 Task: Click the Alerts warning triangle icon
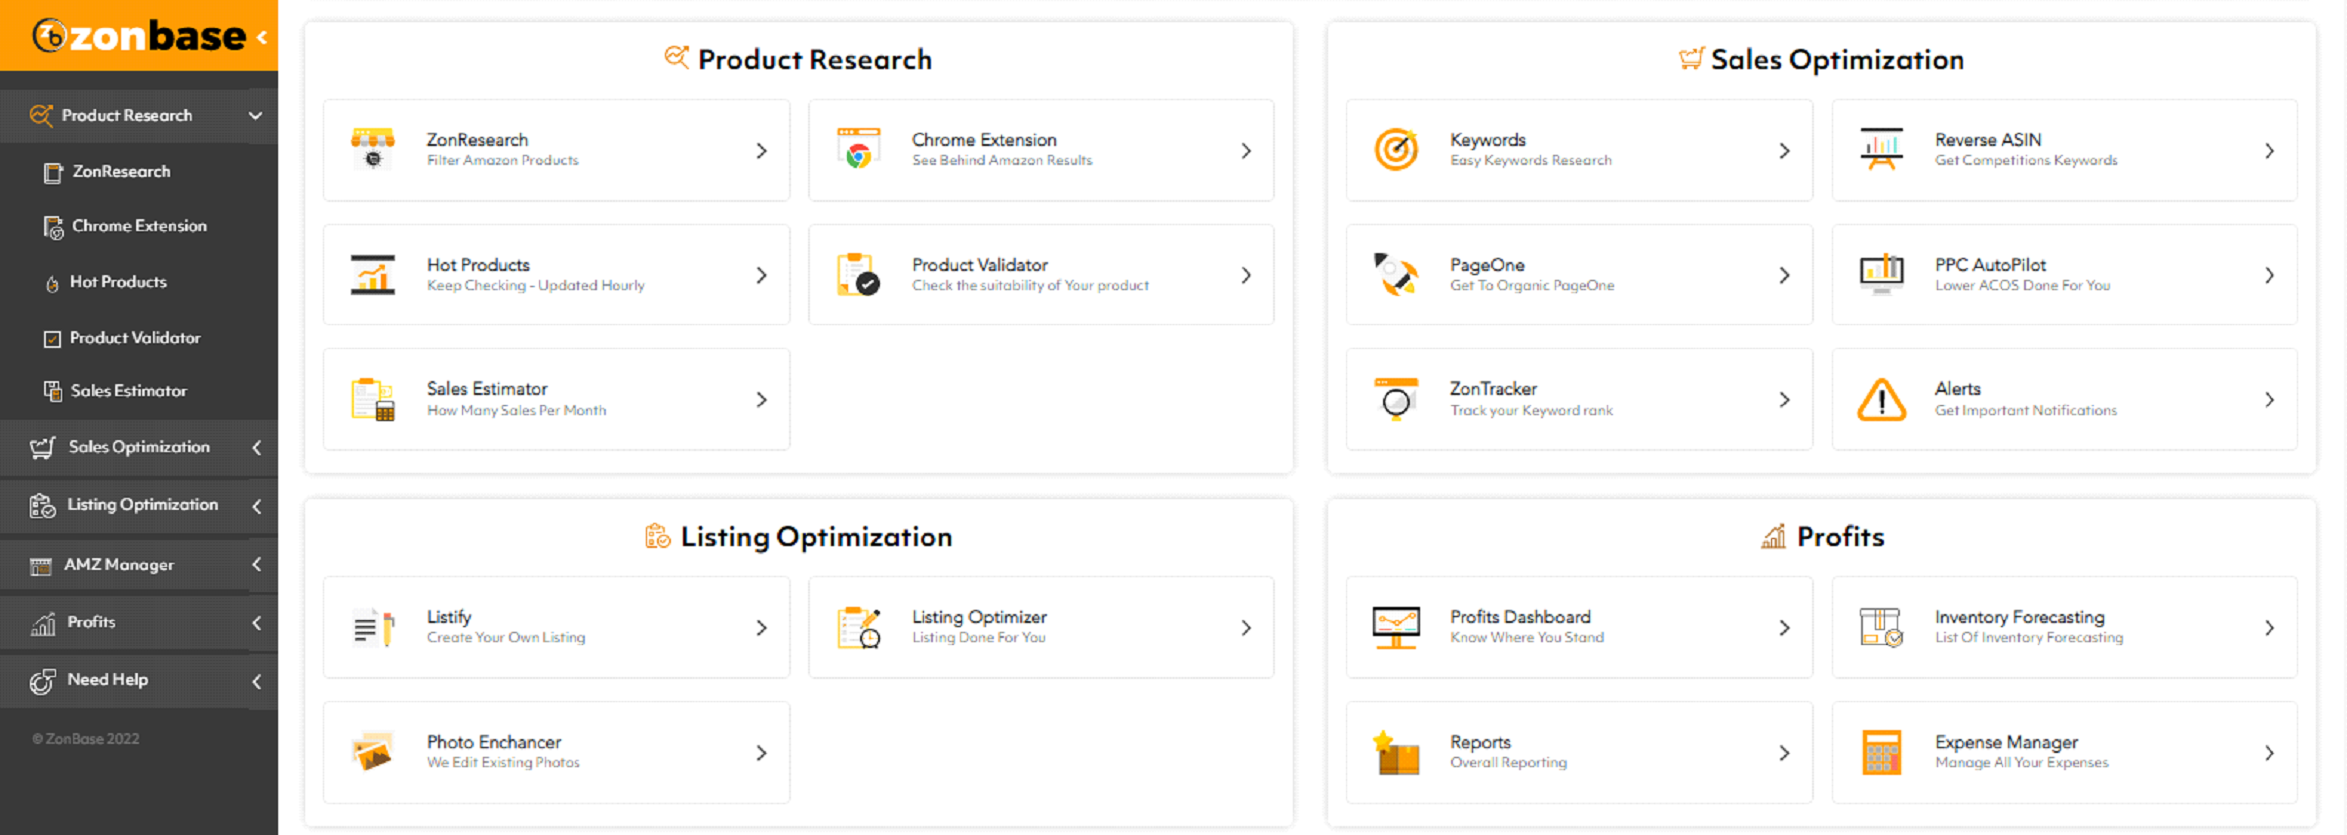pyautogui.click(x=1881, y=399)
